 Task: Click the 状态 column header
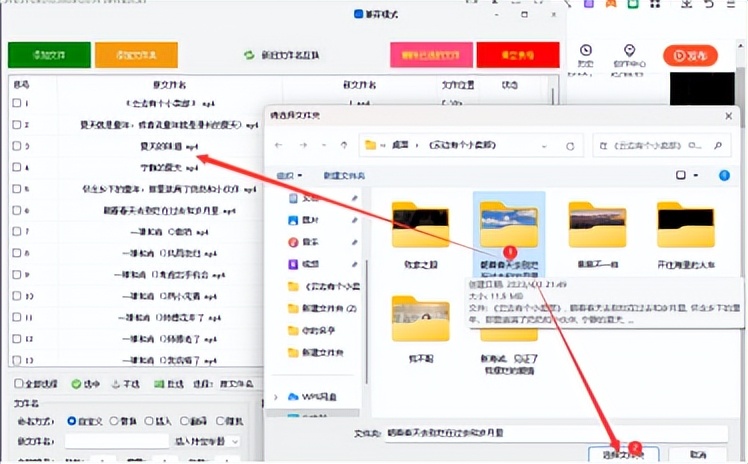click(x=509, y=85)
